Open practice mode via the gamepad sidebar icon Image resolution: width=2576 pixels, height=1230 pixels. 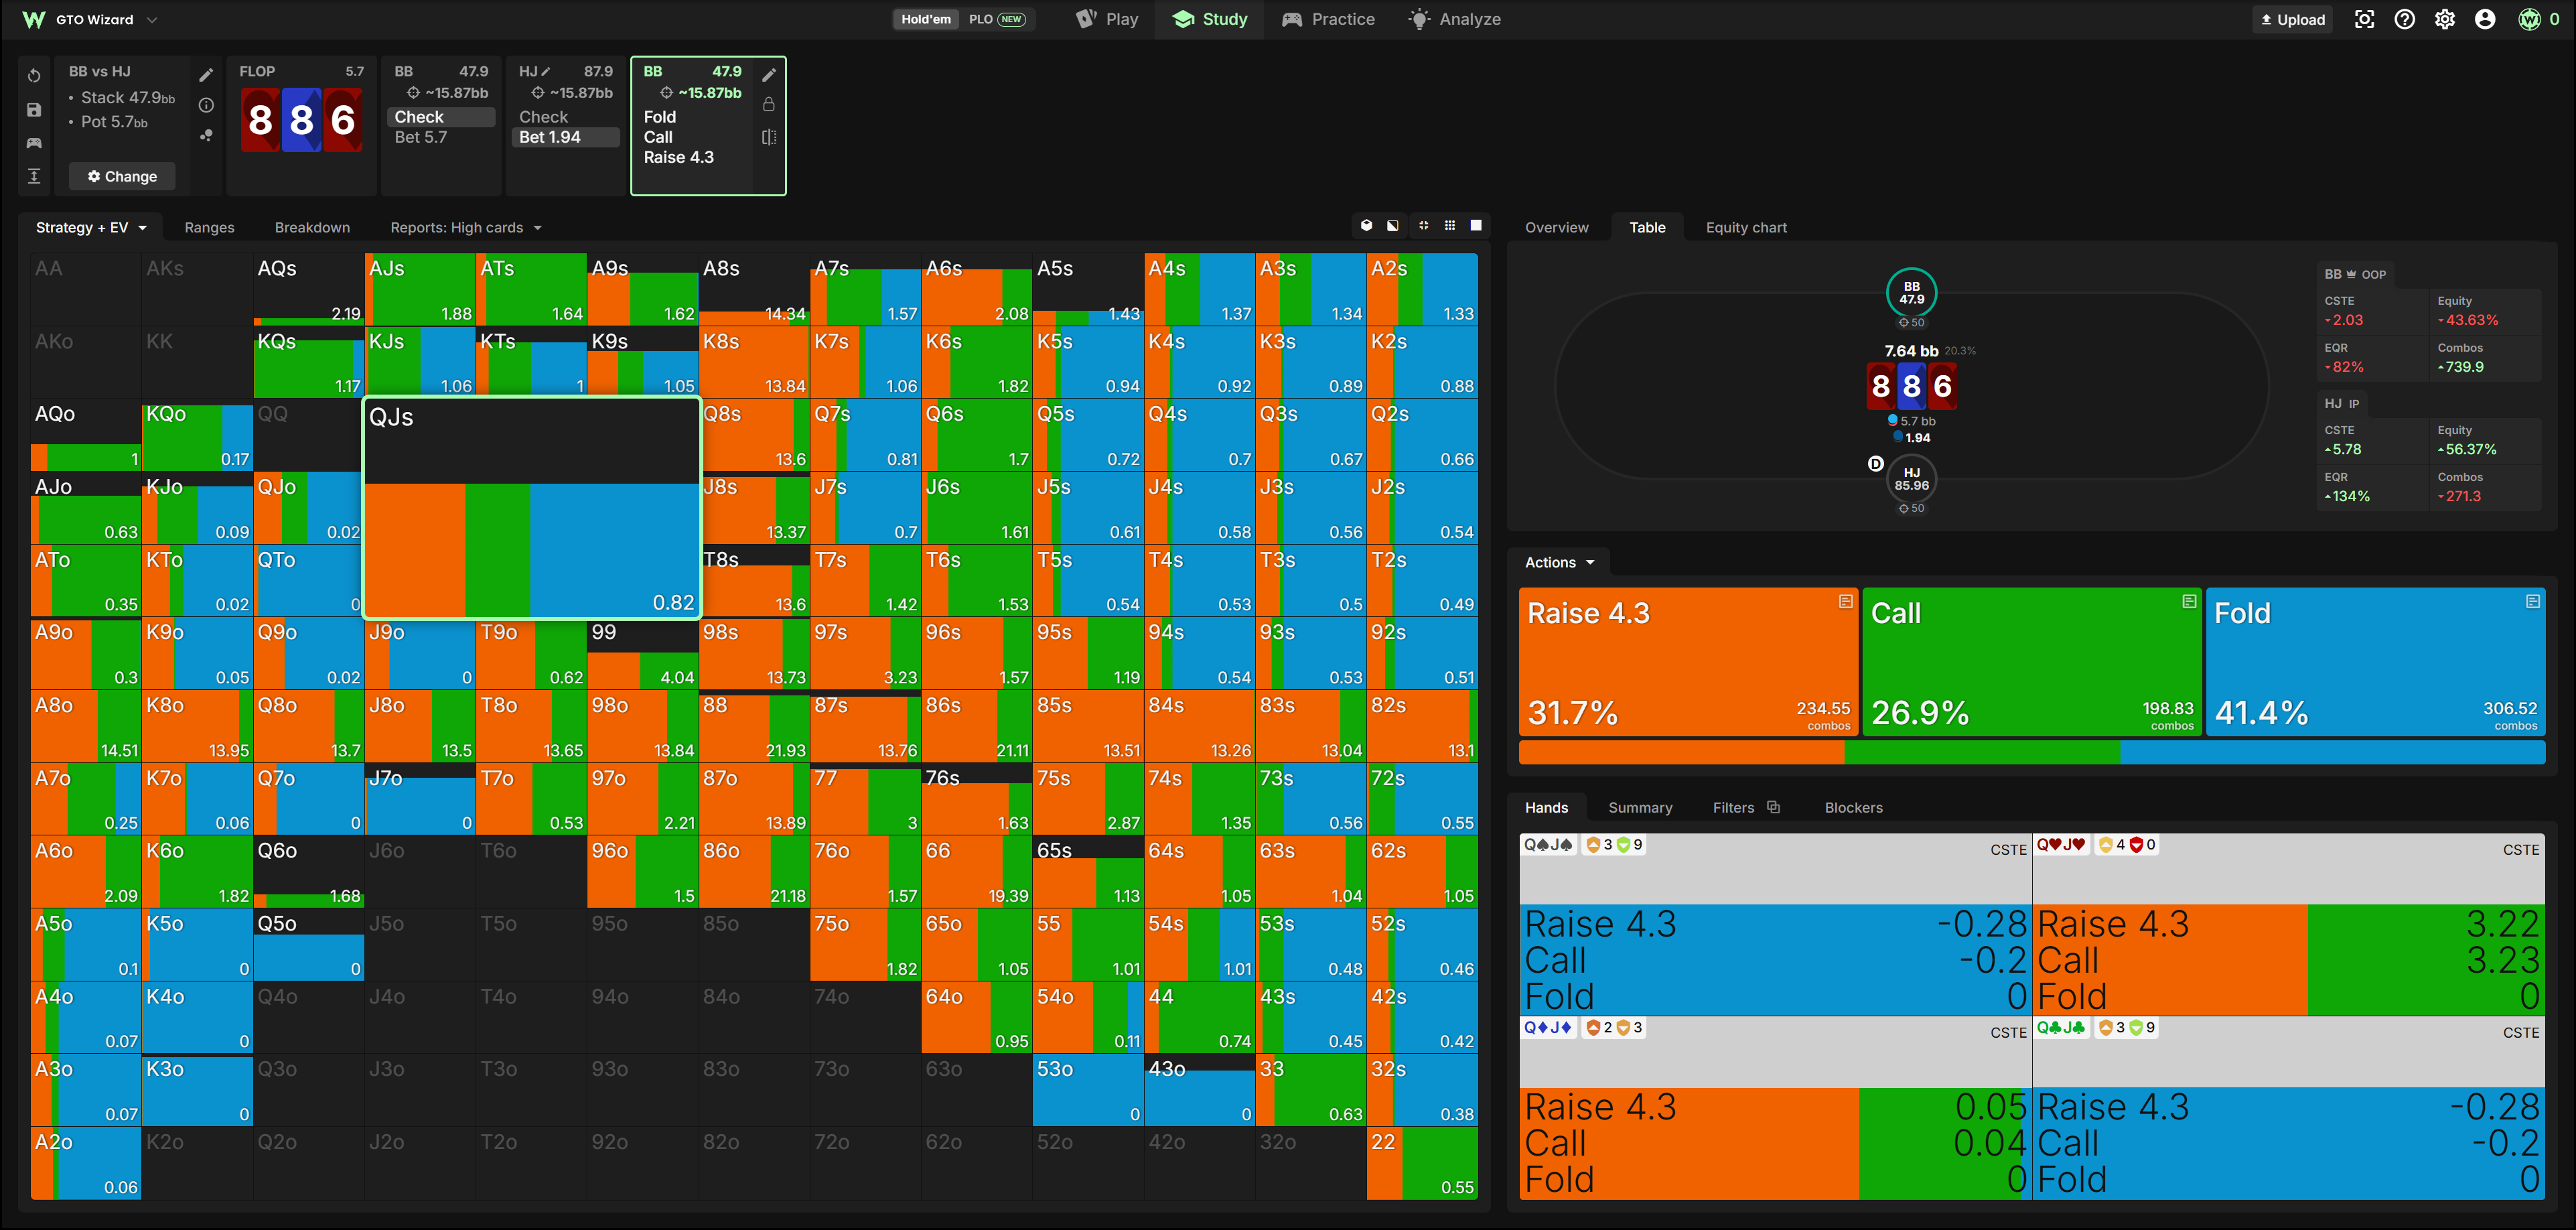34,143
